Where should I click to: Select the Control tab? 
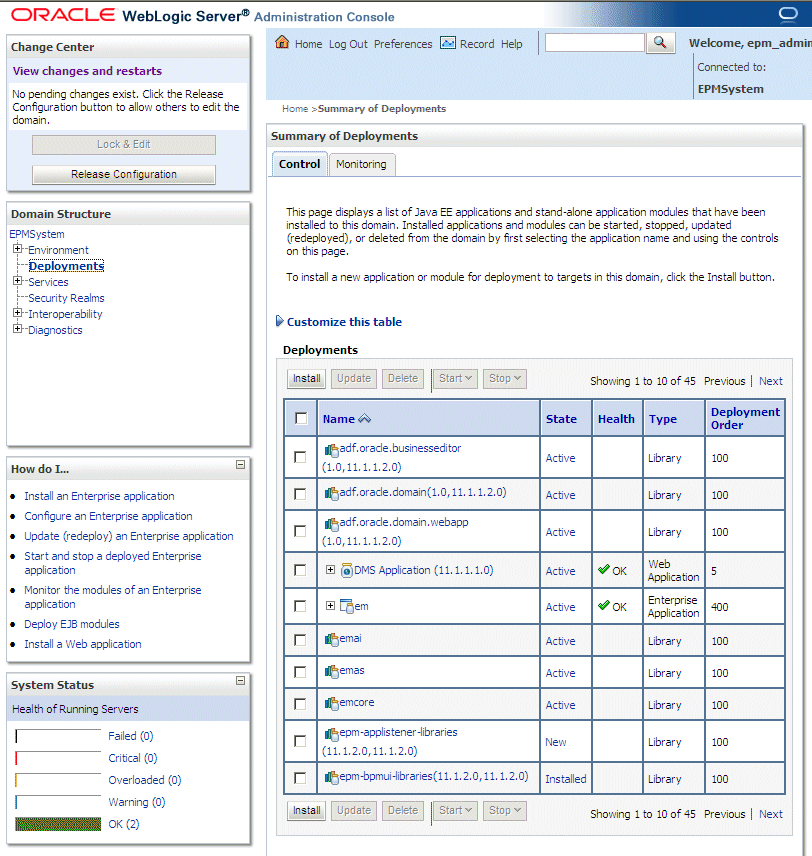coord(299,164)
